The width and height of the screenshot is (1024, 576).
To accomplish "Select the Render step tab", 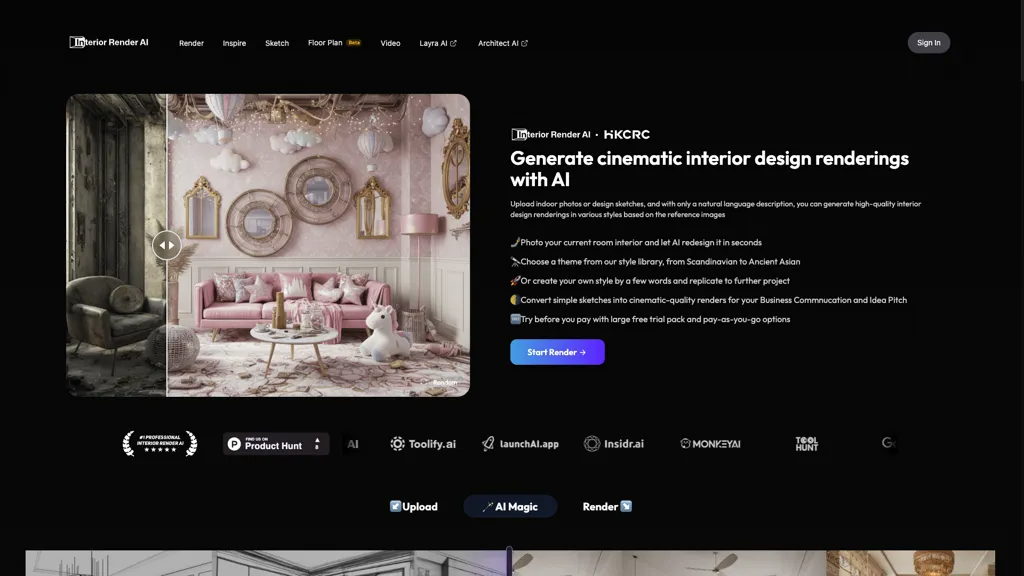I will [607, 507].
